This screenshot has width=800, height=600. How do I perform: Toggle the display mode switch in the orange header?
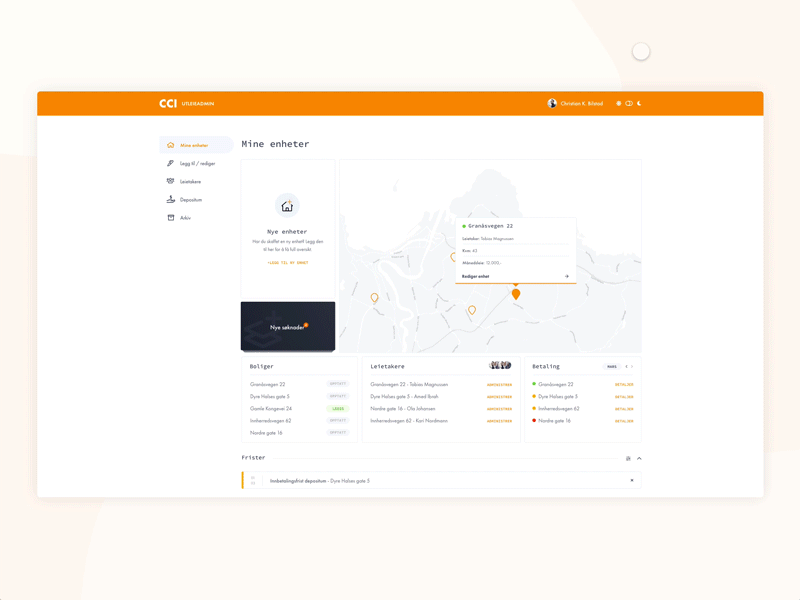[x=629, y=103]
